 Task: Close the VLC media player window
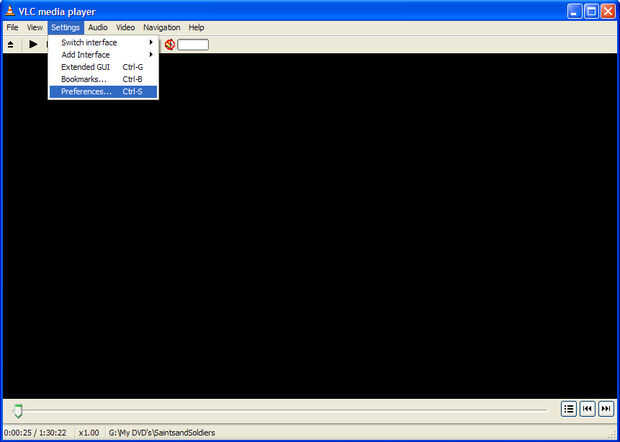click(x=608, y=11)
